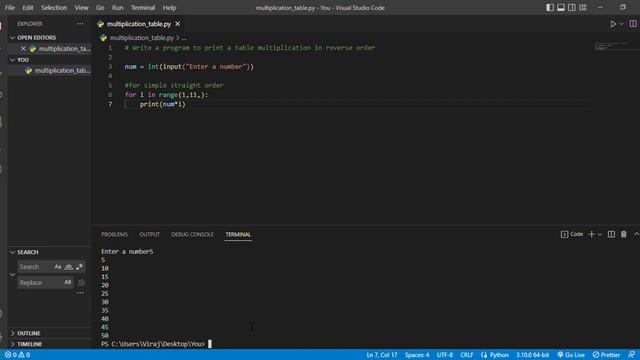
Task: Click the print(num*i) code line
Action: (x=162, y=104)
